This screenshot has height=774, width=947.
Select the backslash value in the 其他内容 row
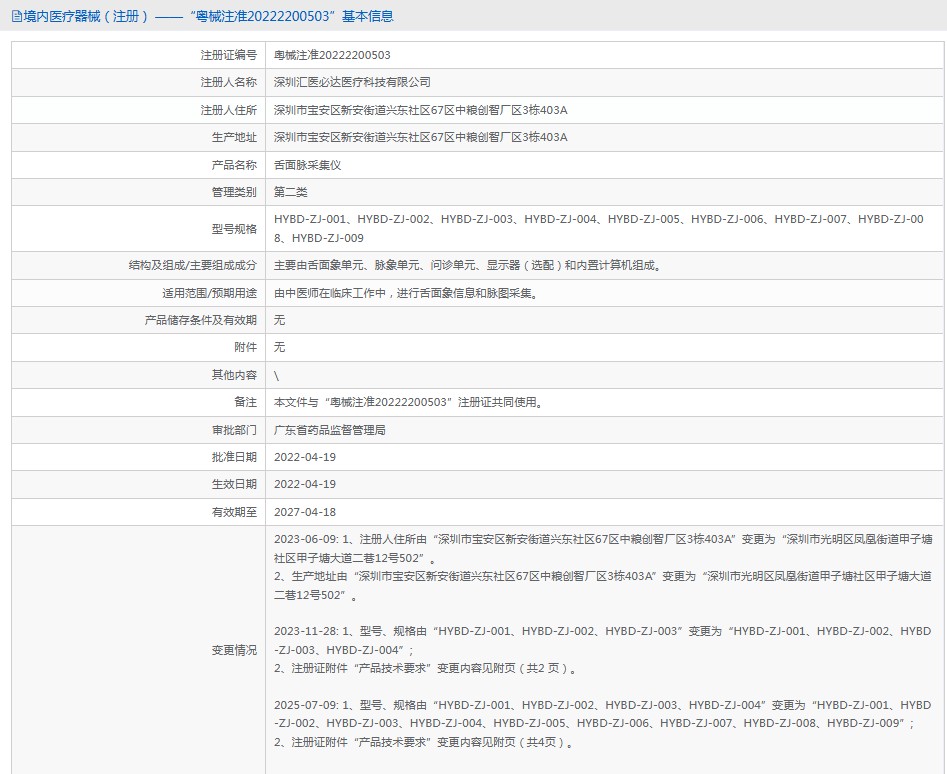tap(277, 376)
